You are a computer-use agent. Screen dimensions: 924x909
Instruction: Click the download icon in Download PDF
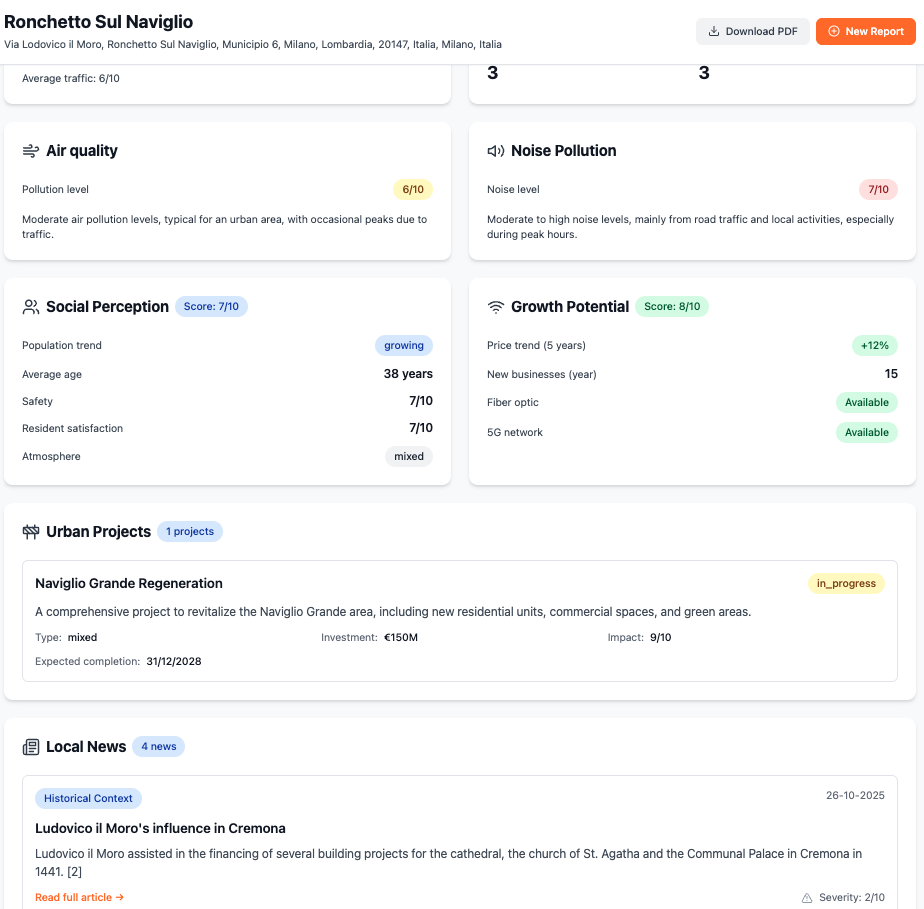click(714, 32)
